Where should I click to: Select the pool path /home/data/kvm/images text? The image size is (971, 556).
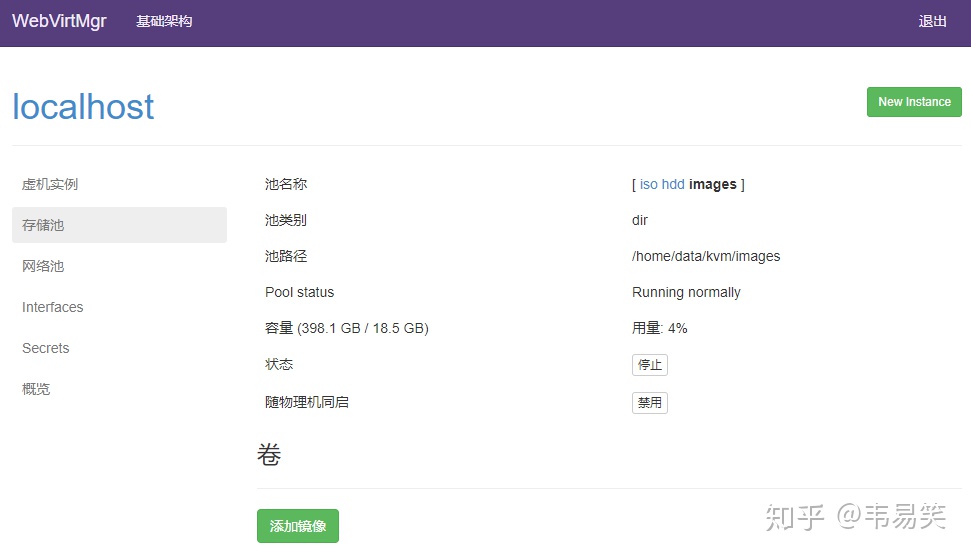pyautogui.click(x=706, y=256)
